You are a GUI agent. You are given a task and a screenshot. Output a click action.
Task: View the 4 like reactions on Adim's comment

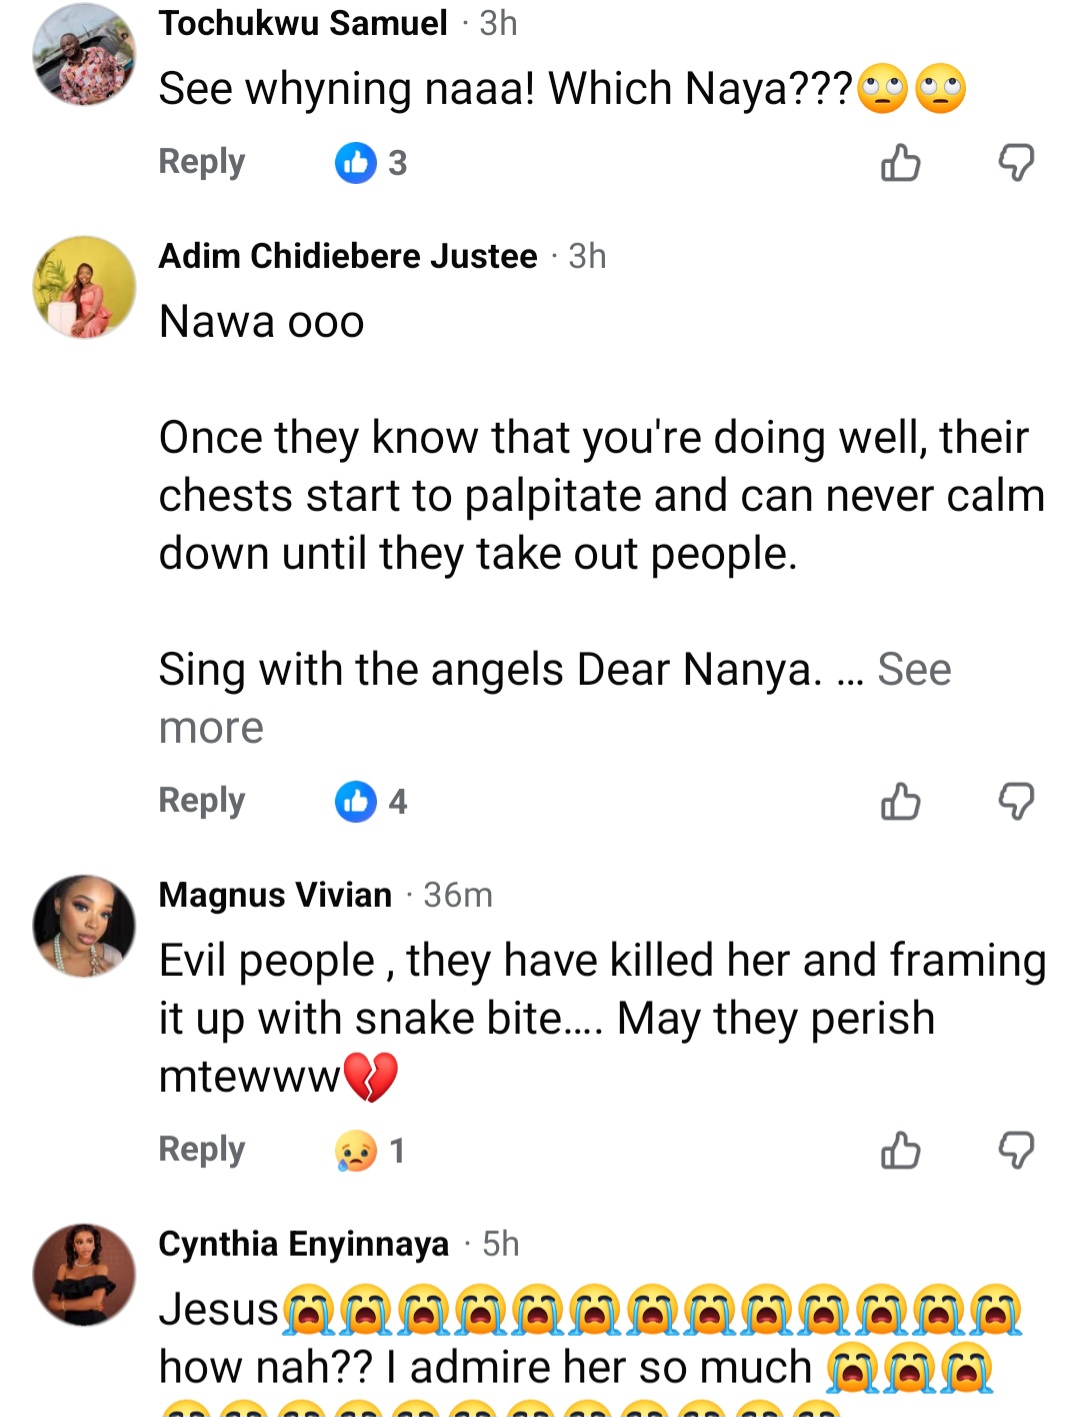click(x=371, y=801)
